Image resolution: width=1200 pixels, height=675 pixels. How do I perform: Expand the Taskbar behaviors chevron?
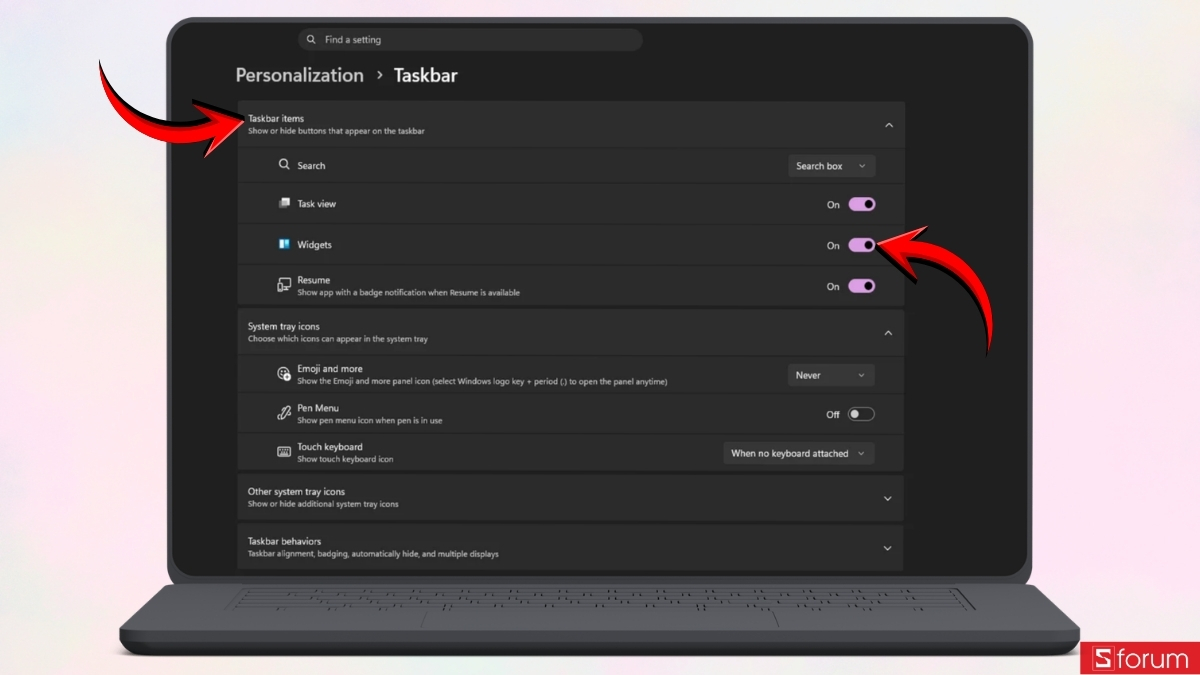click(888, 548)
